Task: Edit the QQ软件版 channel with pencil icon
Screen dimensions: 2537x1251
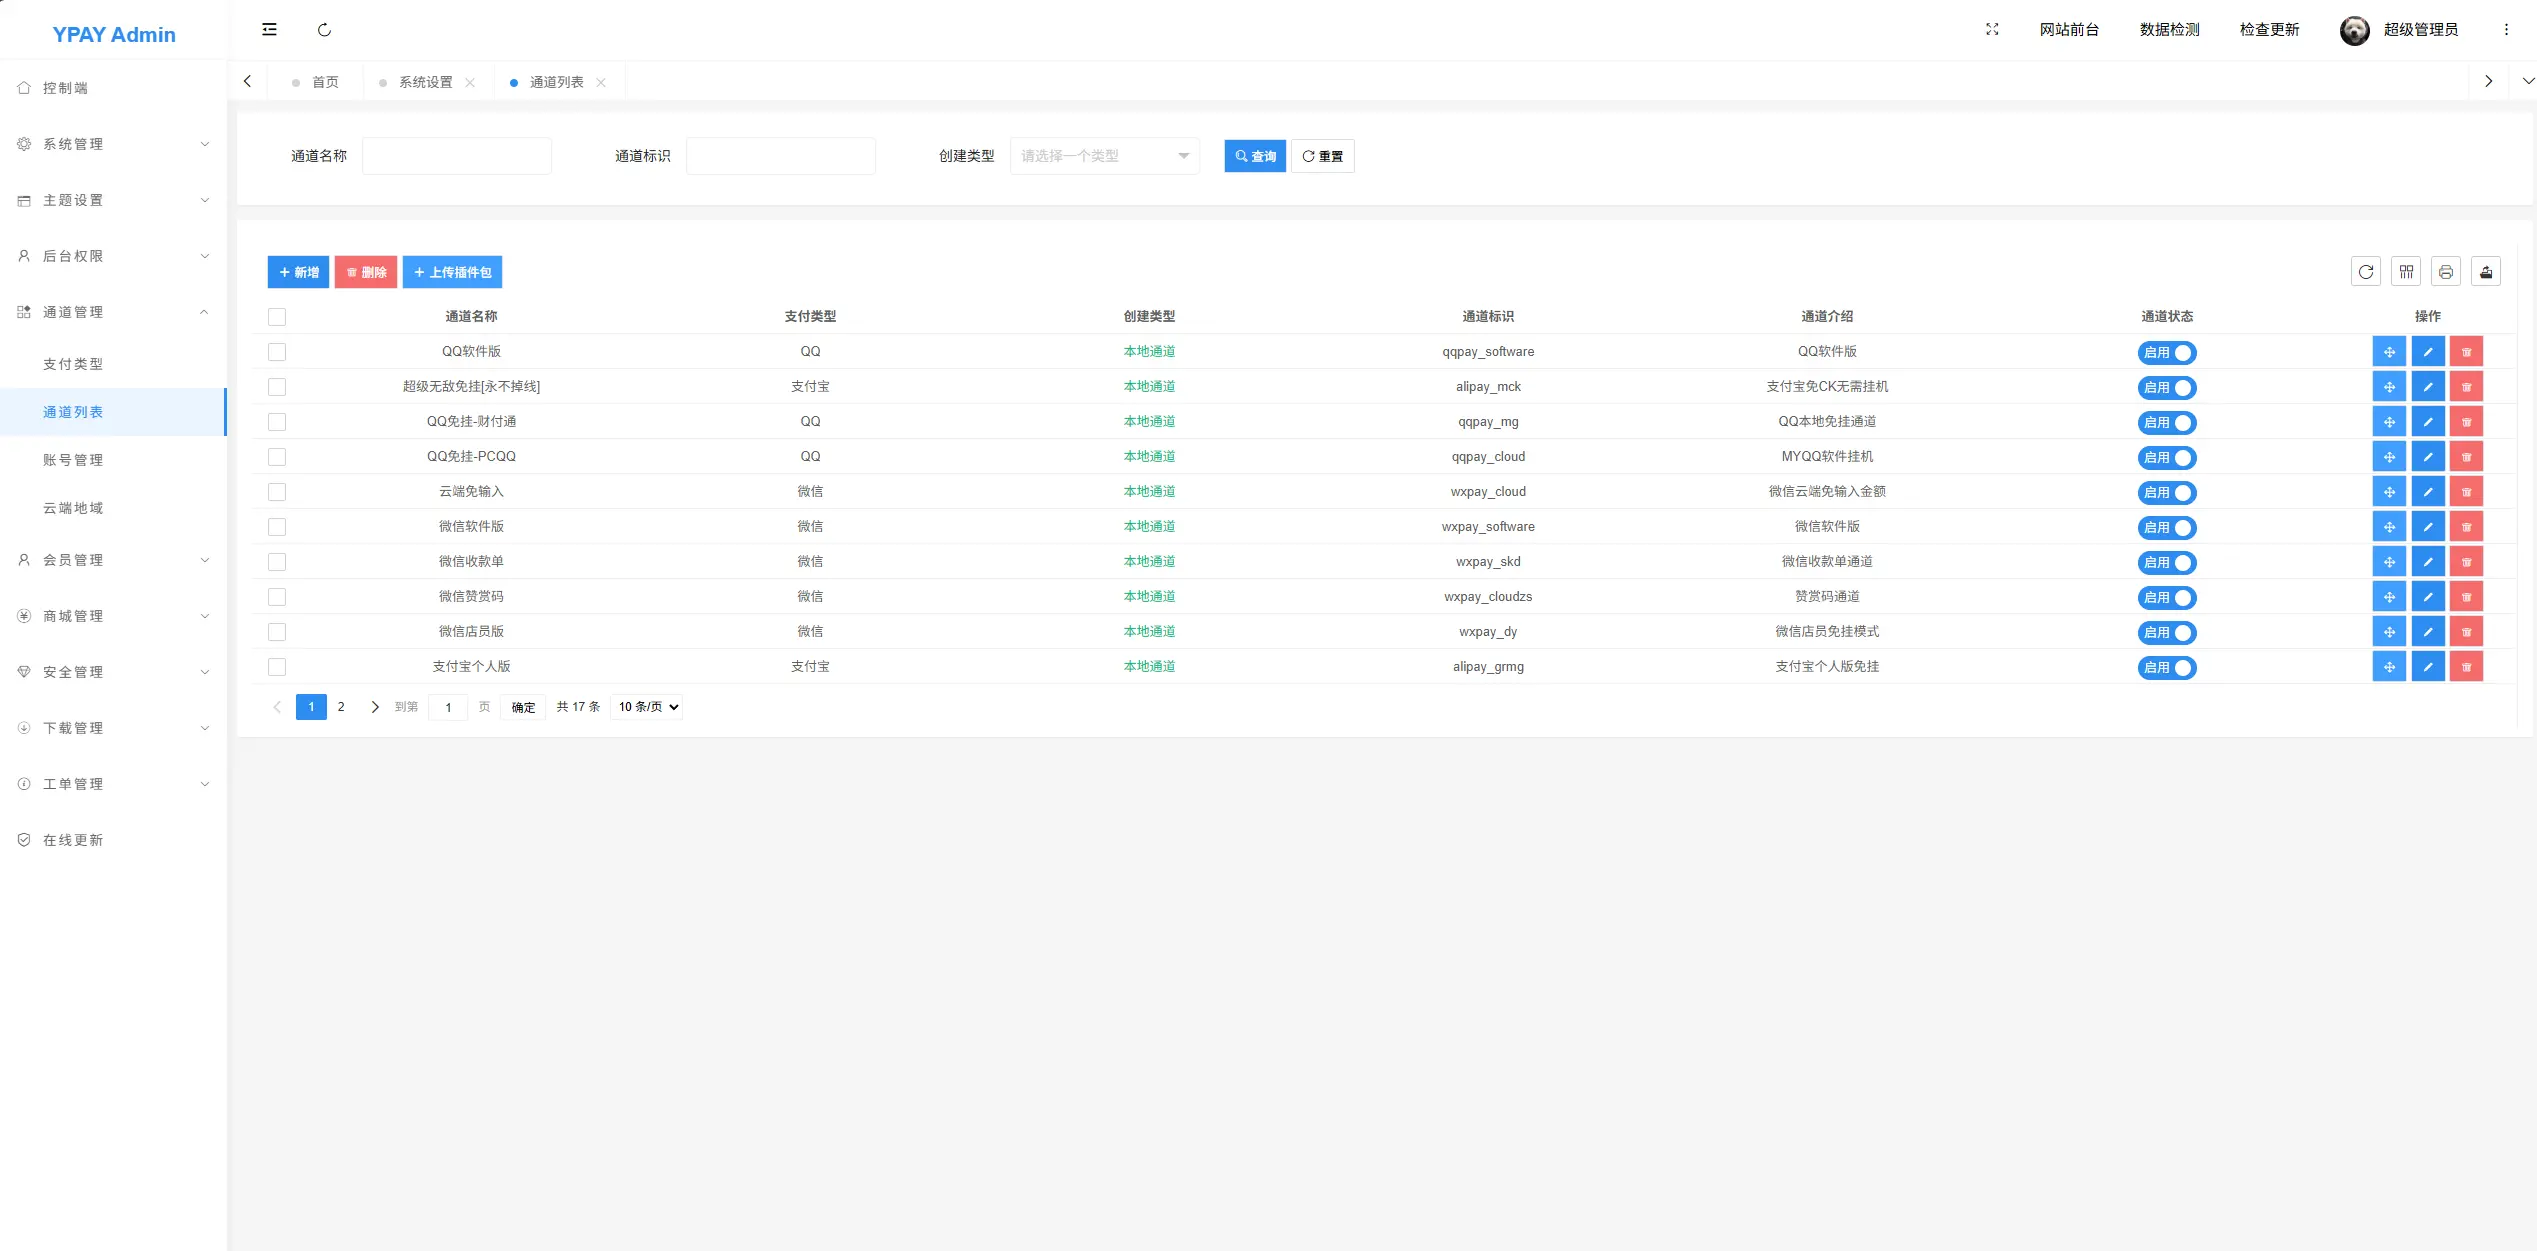Action: point(2428,352)
